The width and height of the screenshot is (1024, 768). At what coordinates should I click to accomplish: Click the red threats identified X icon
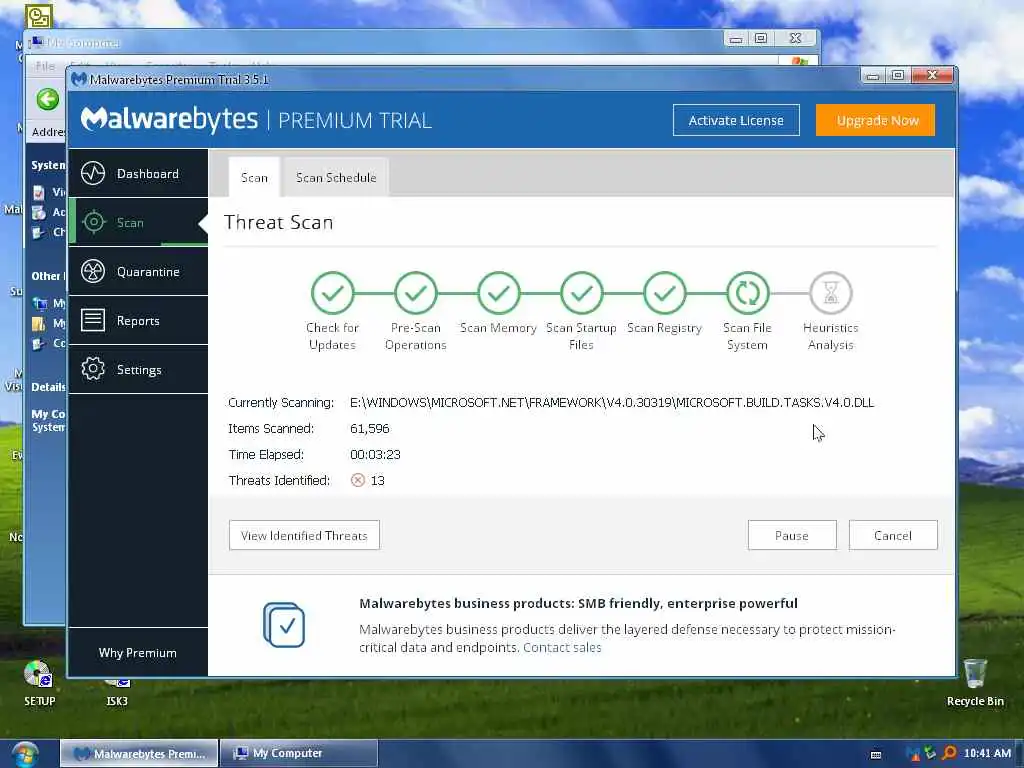(x=357, y=481)
